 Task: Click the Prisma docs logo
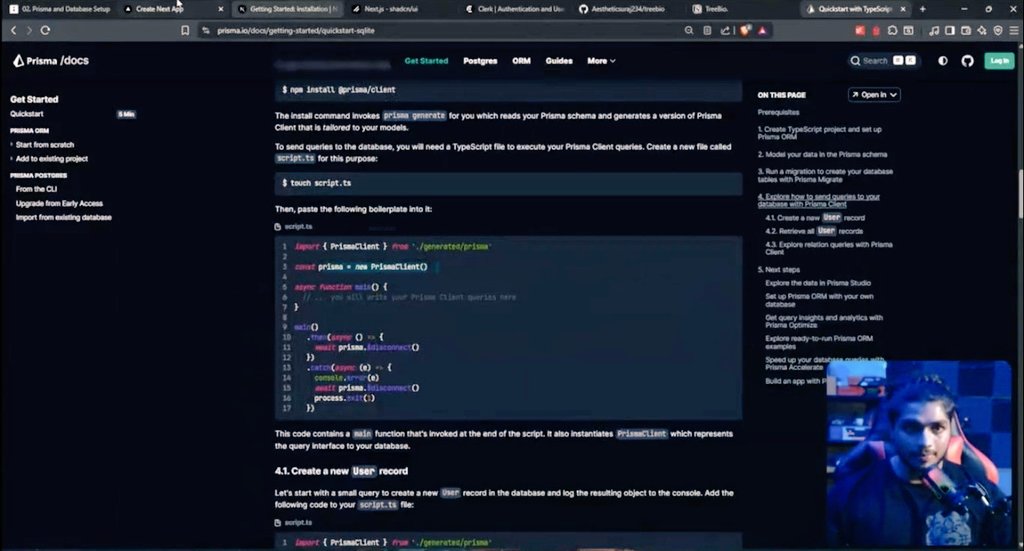tap(51, 61)
